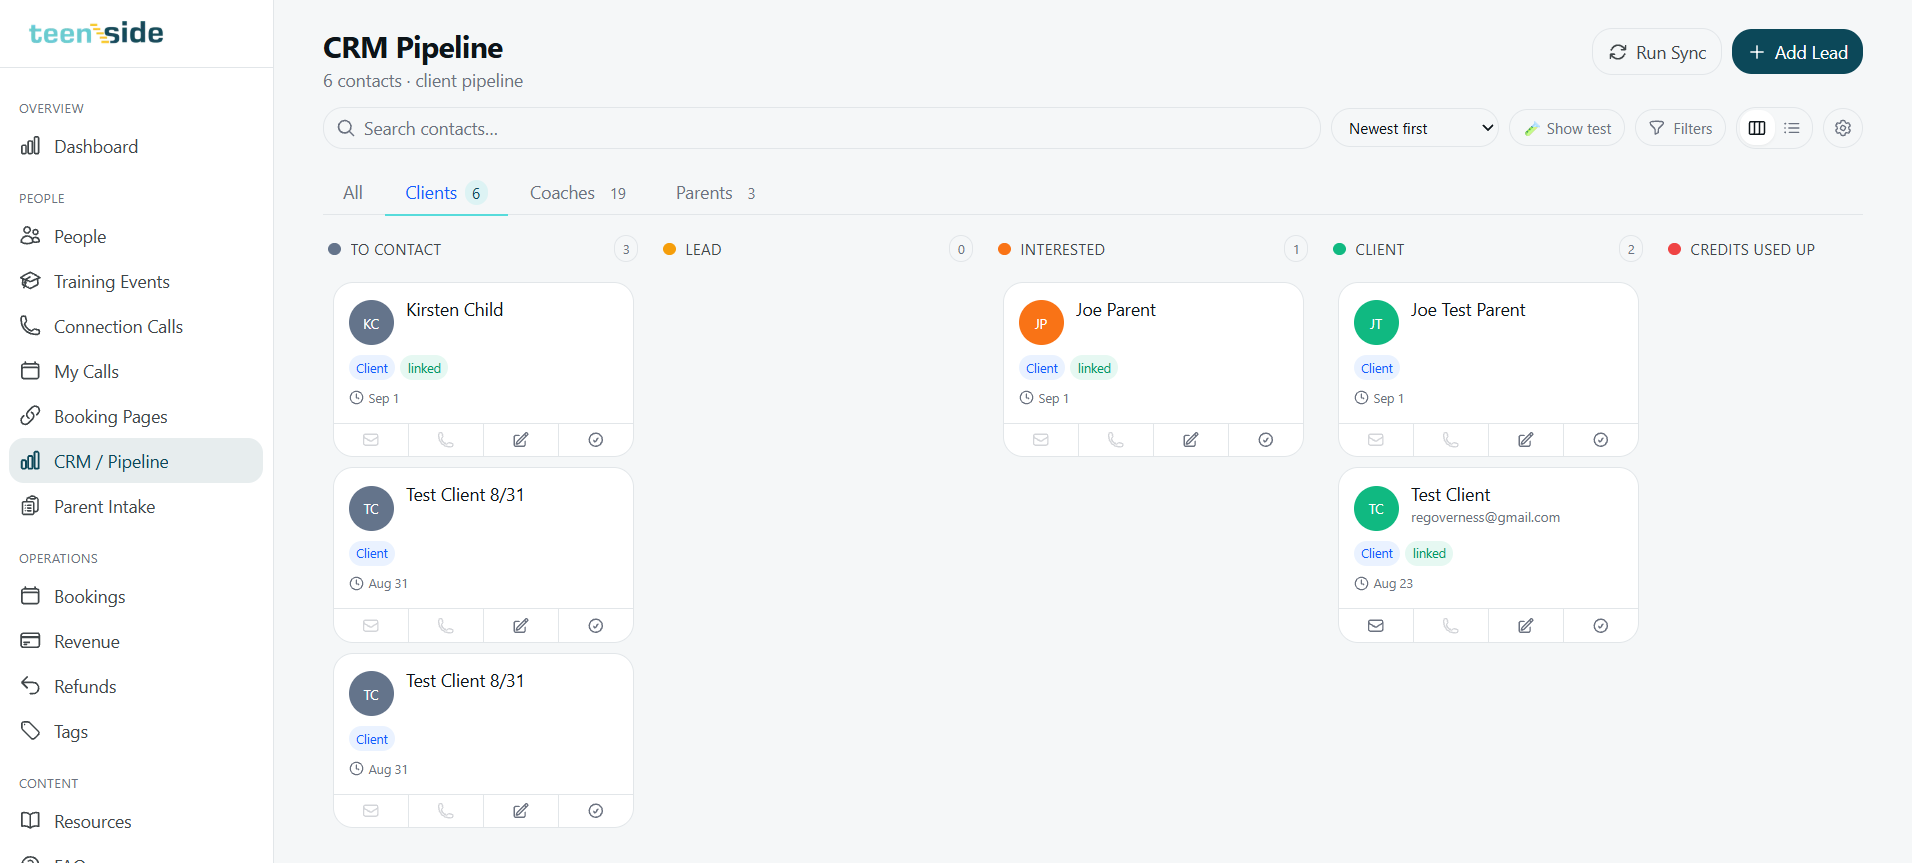Switch to board column view
This screenshot has width=1912, height=863.
(x=1757, y=128)
